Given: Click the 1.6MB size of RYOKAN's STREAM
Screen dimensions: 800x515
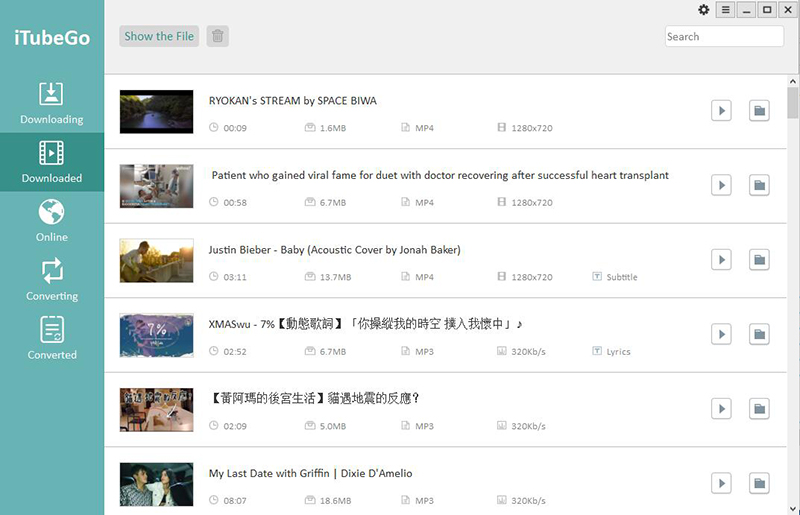Looking at the screenshot, I should [326, 128].
